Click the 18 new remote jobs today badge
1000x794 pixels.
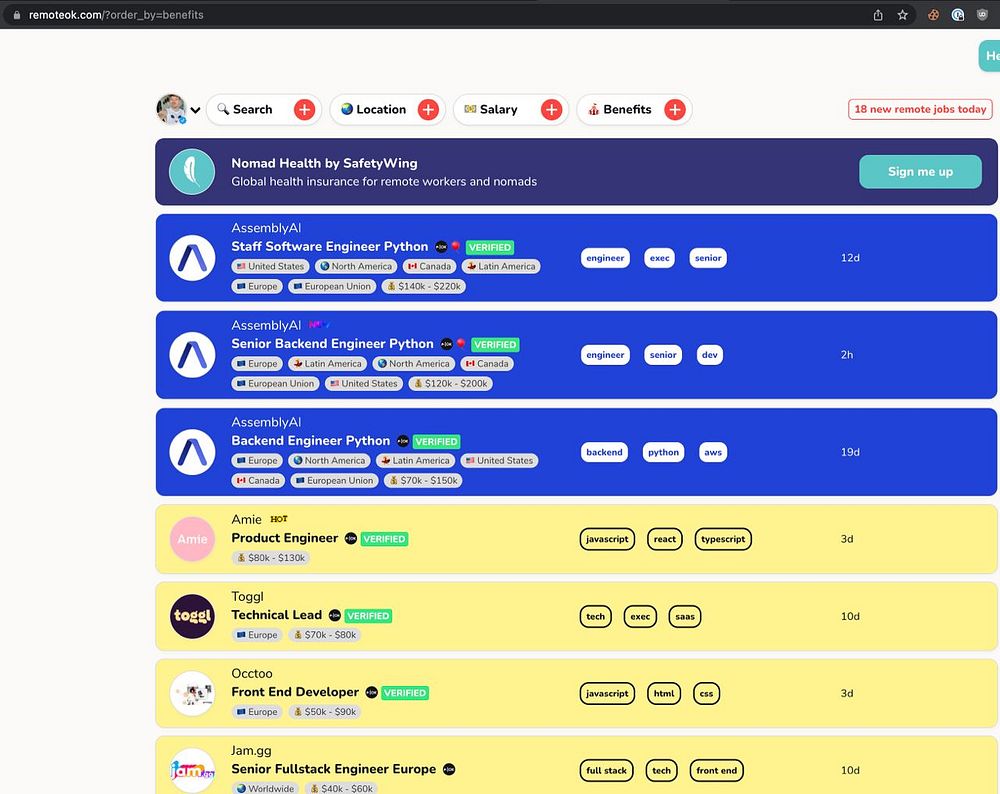click(920, 109)
